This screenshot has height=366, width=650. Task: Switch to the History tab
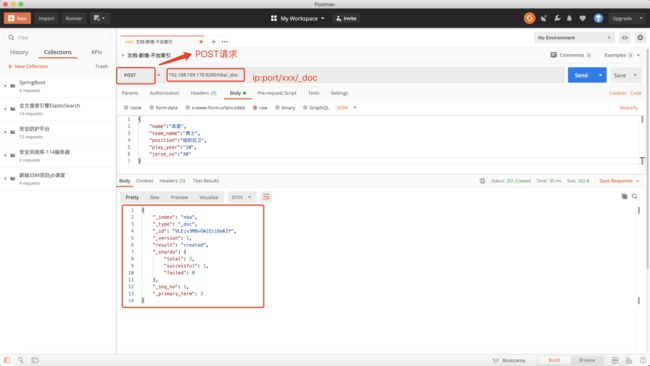[x=19, y=52]
